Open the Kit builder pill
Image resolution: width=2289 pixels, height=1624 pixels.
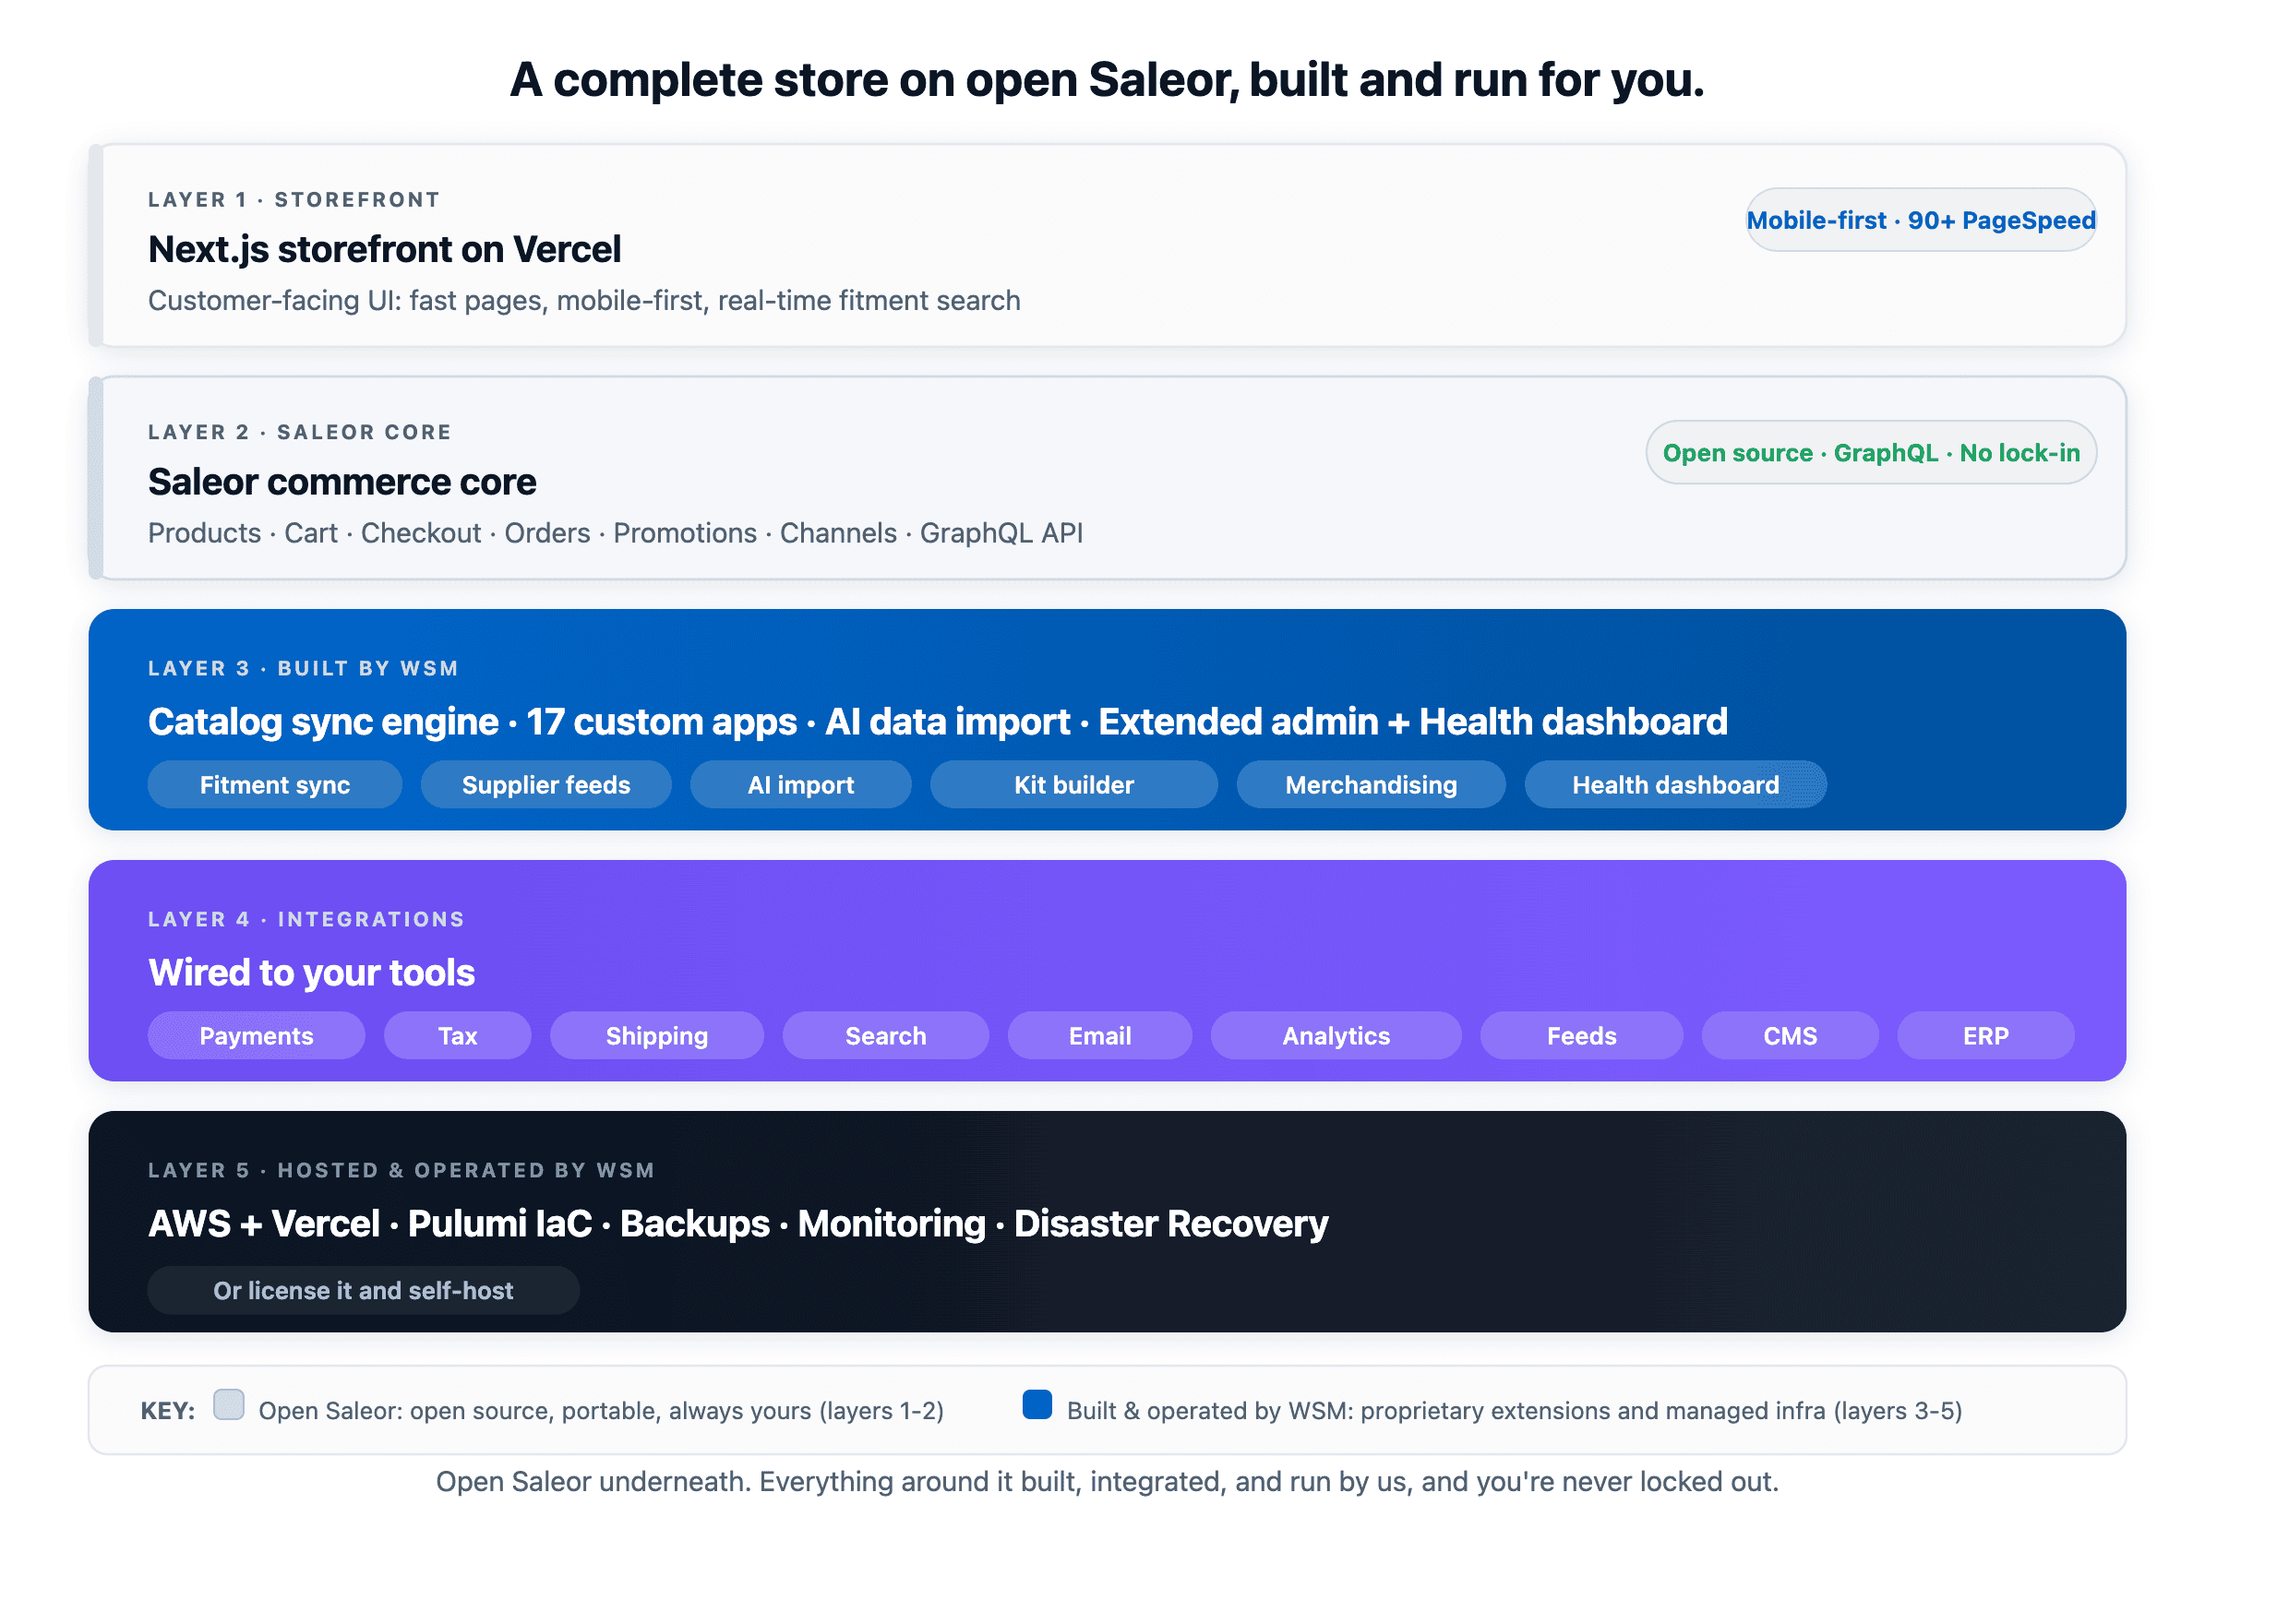click(1074, 785)
